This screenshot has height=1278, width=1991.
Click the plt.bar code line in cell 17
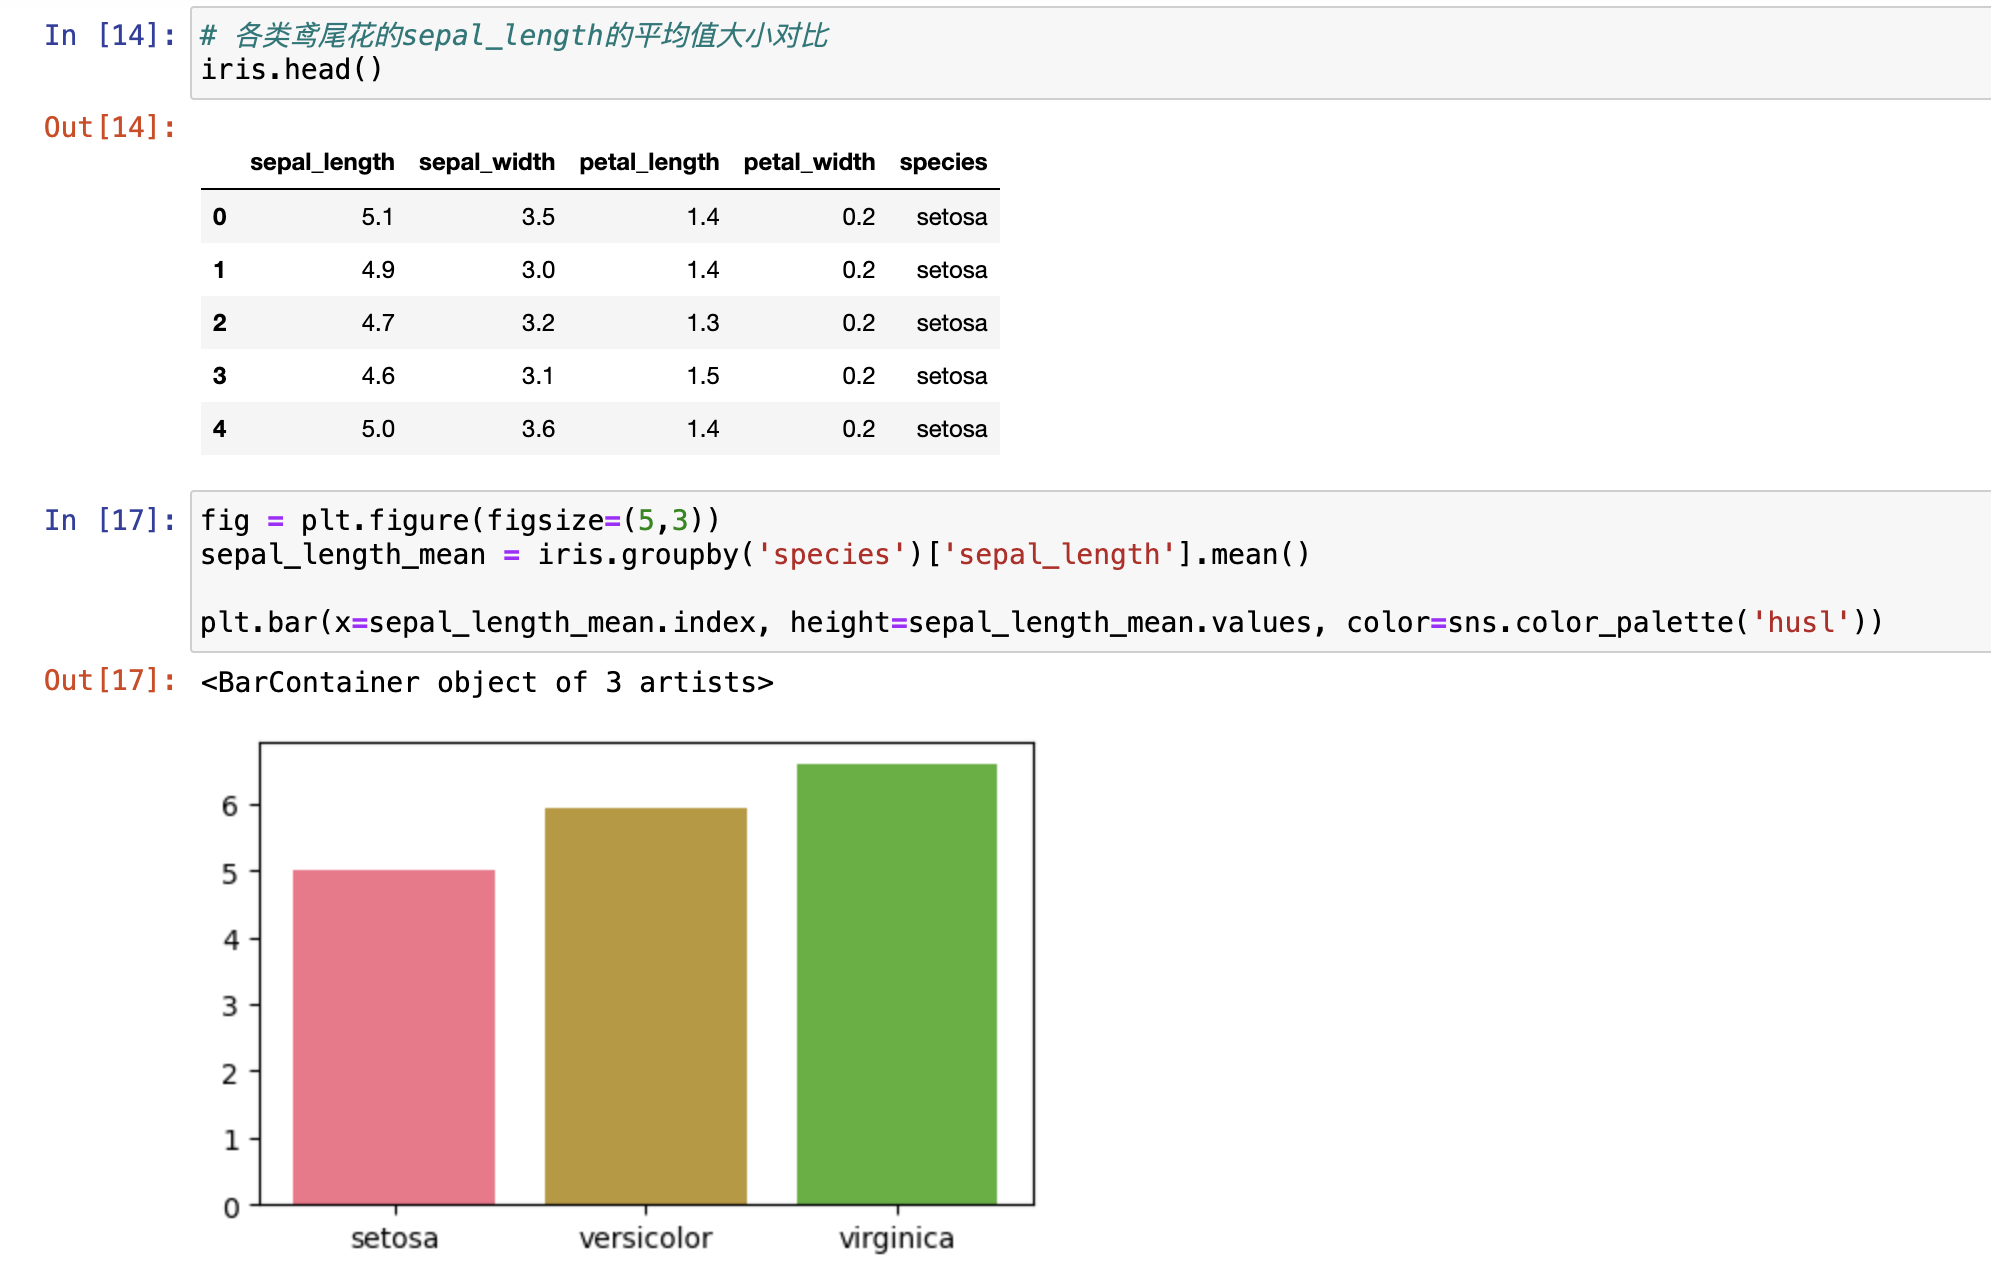click(1042, 622)
